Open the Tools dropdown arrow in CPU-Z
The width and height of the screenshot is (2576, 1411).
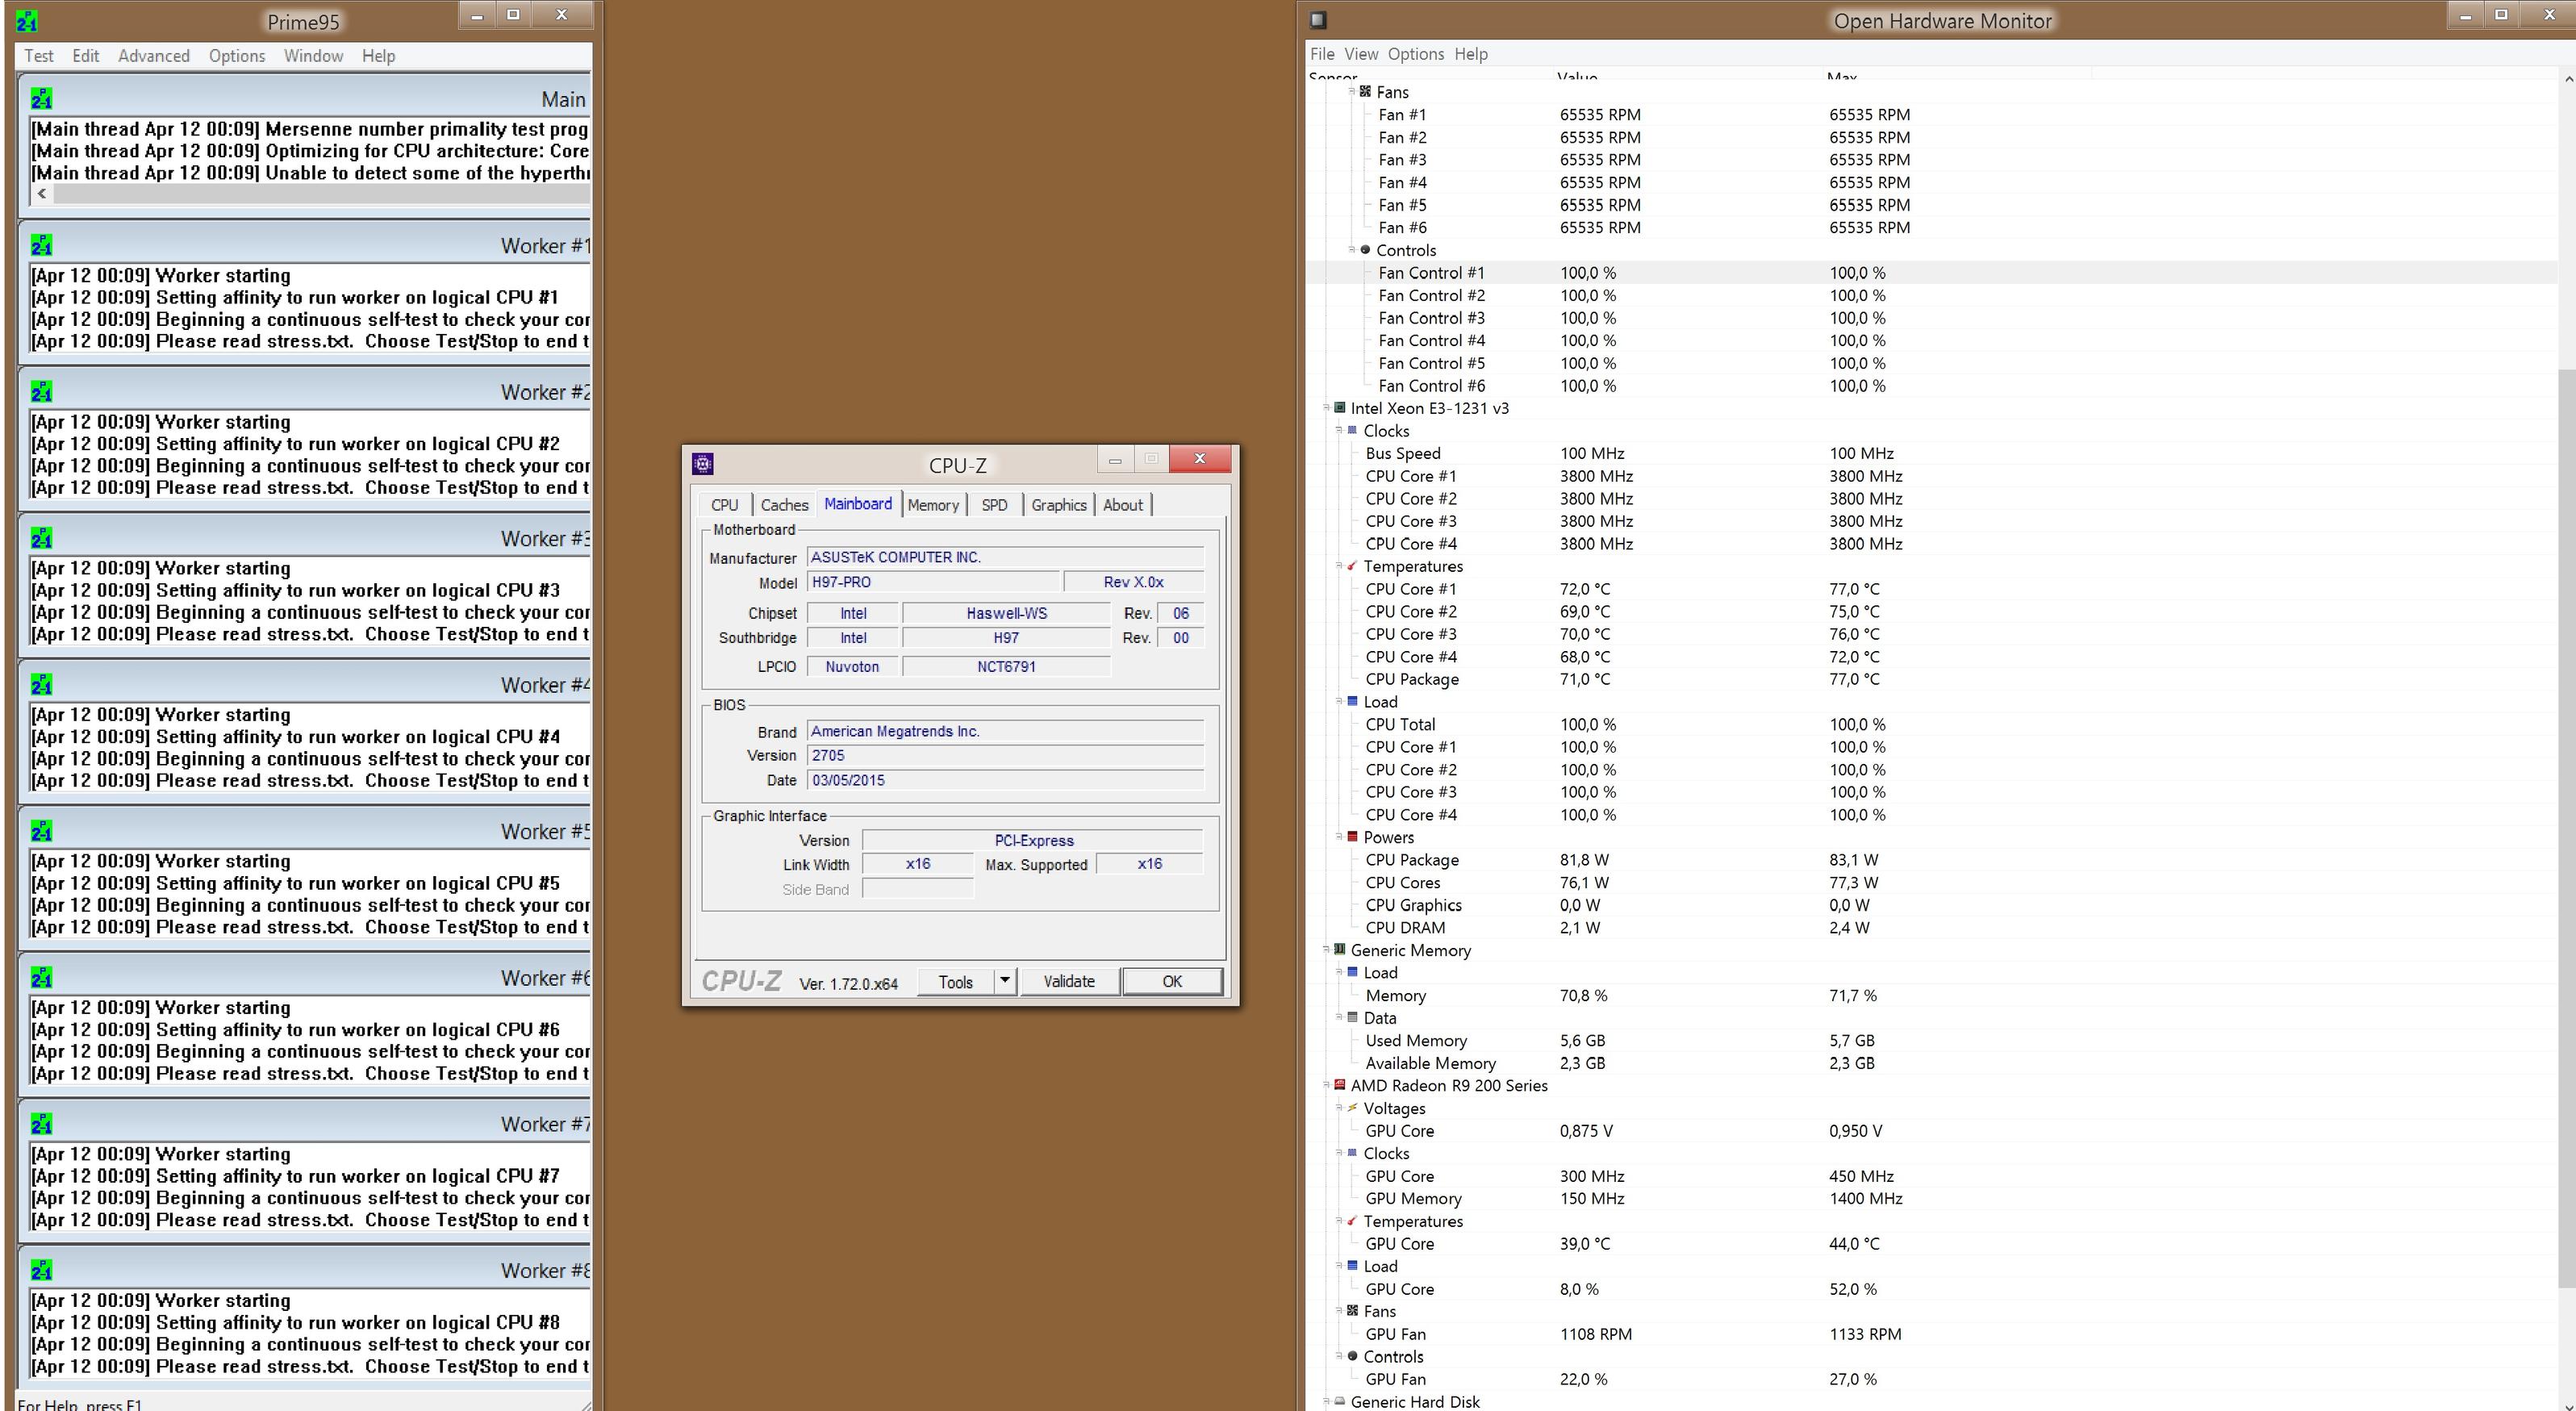1005,981
